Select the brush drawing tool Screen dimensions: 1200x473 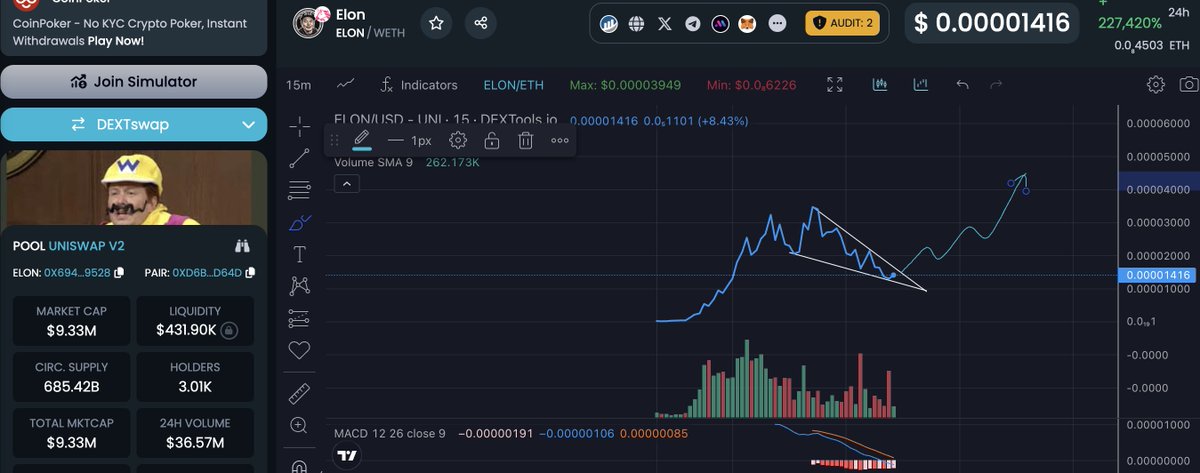click(299, 222)
